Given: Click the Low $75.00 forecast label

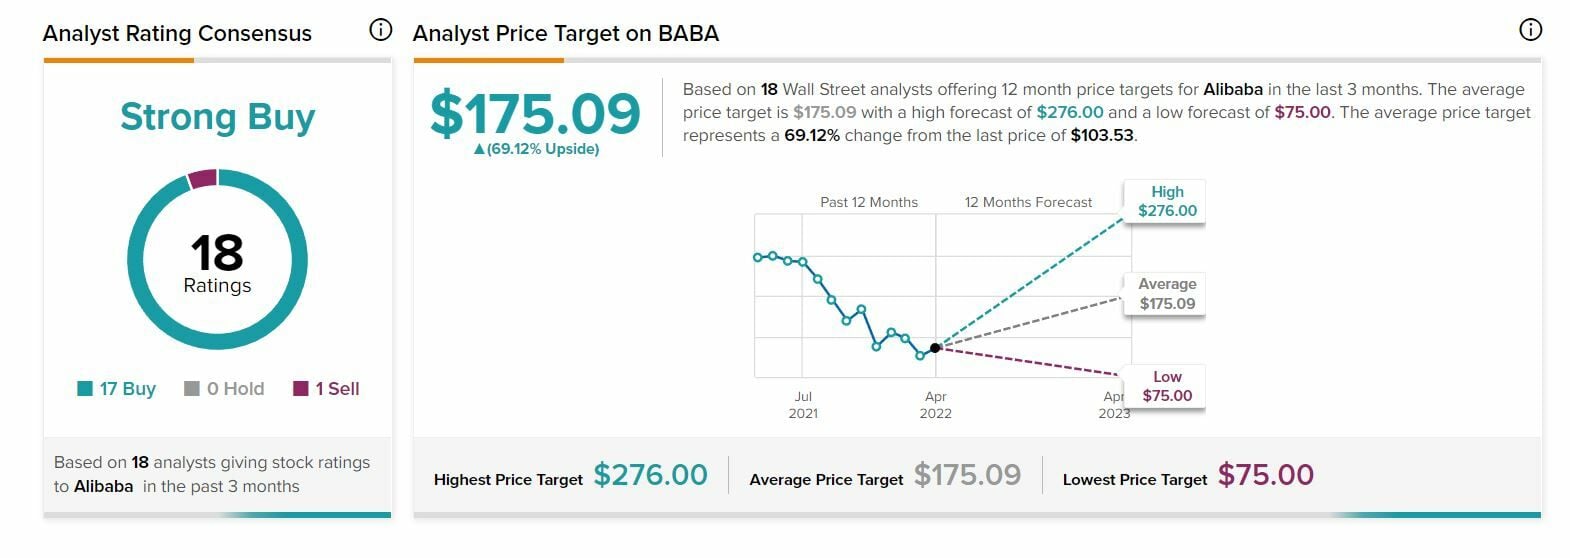Looking at the screenshot, I should tap(1167, 386).
